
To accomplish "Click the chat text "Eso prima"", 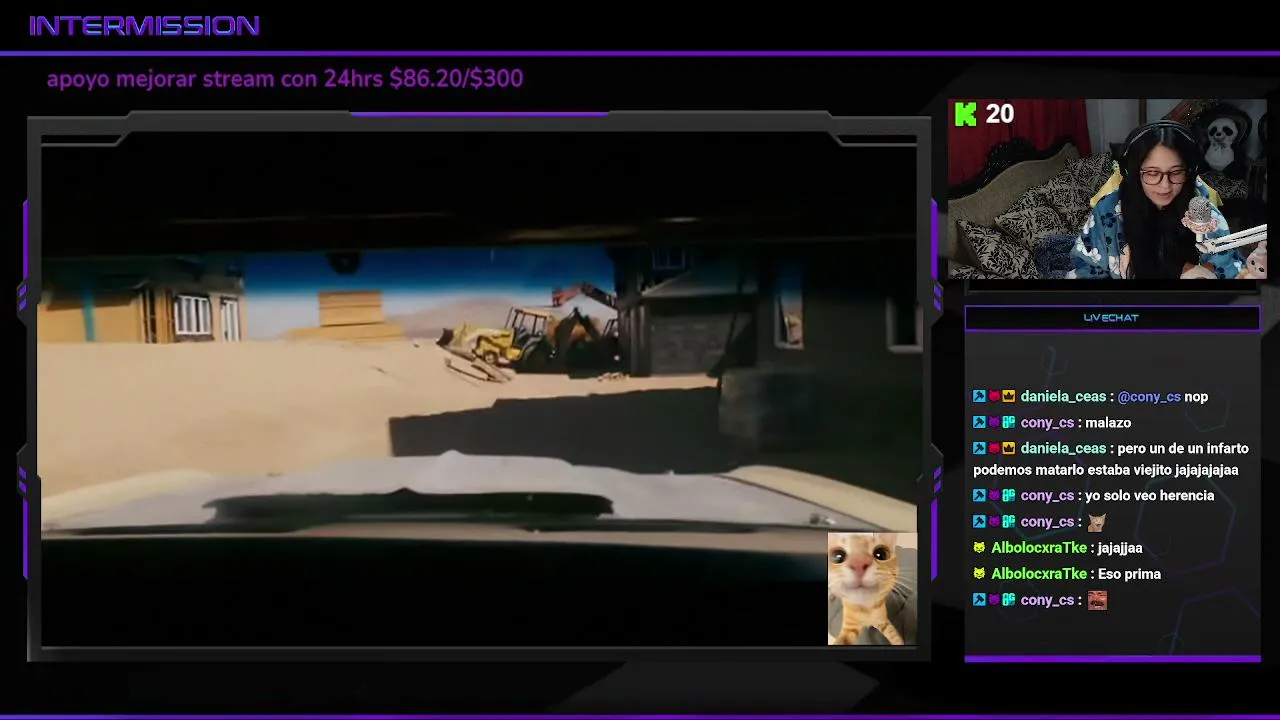I will pos(1129,574).
